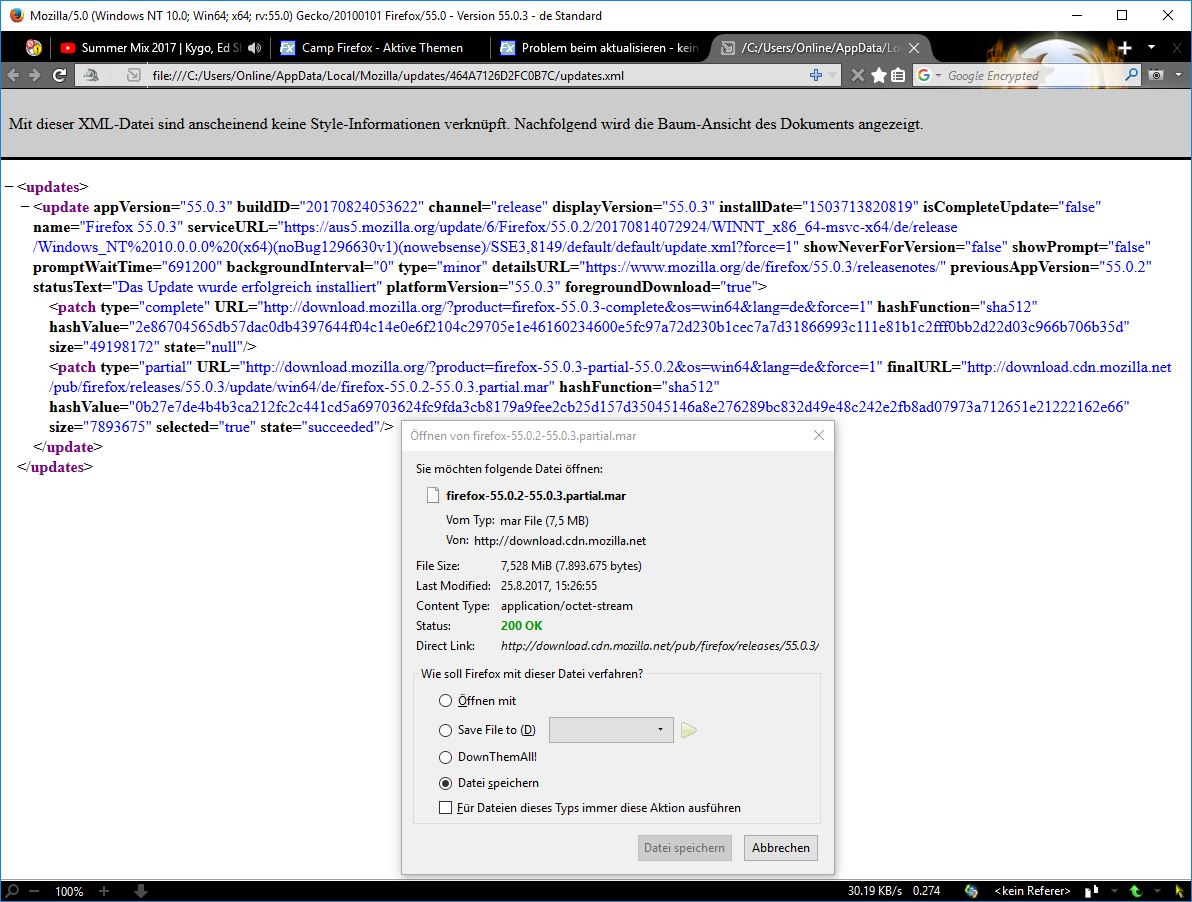Mute the audio on the Summer Mix tab
This screenshot has height=902, width=1192.
click(255, 48)
